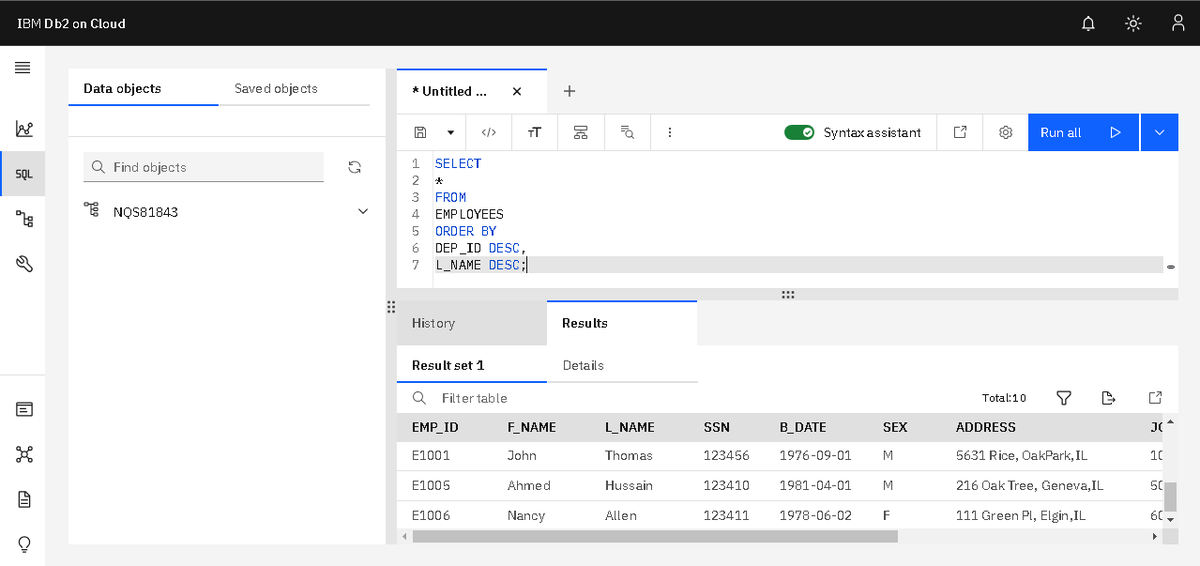Image resolution: width=1200 pixels, height=566 pixels.
Task: Click the editor-results horizontal resize handle
Action: click(788, 294)
